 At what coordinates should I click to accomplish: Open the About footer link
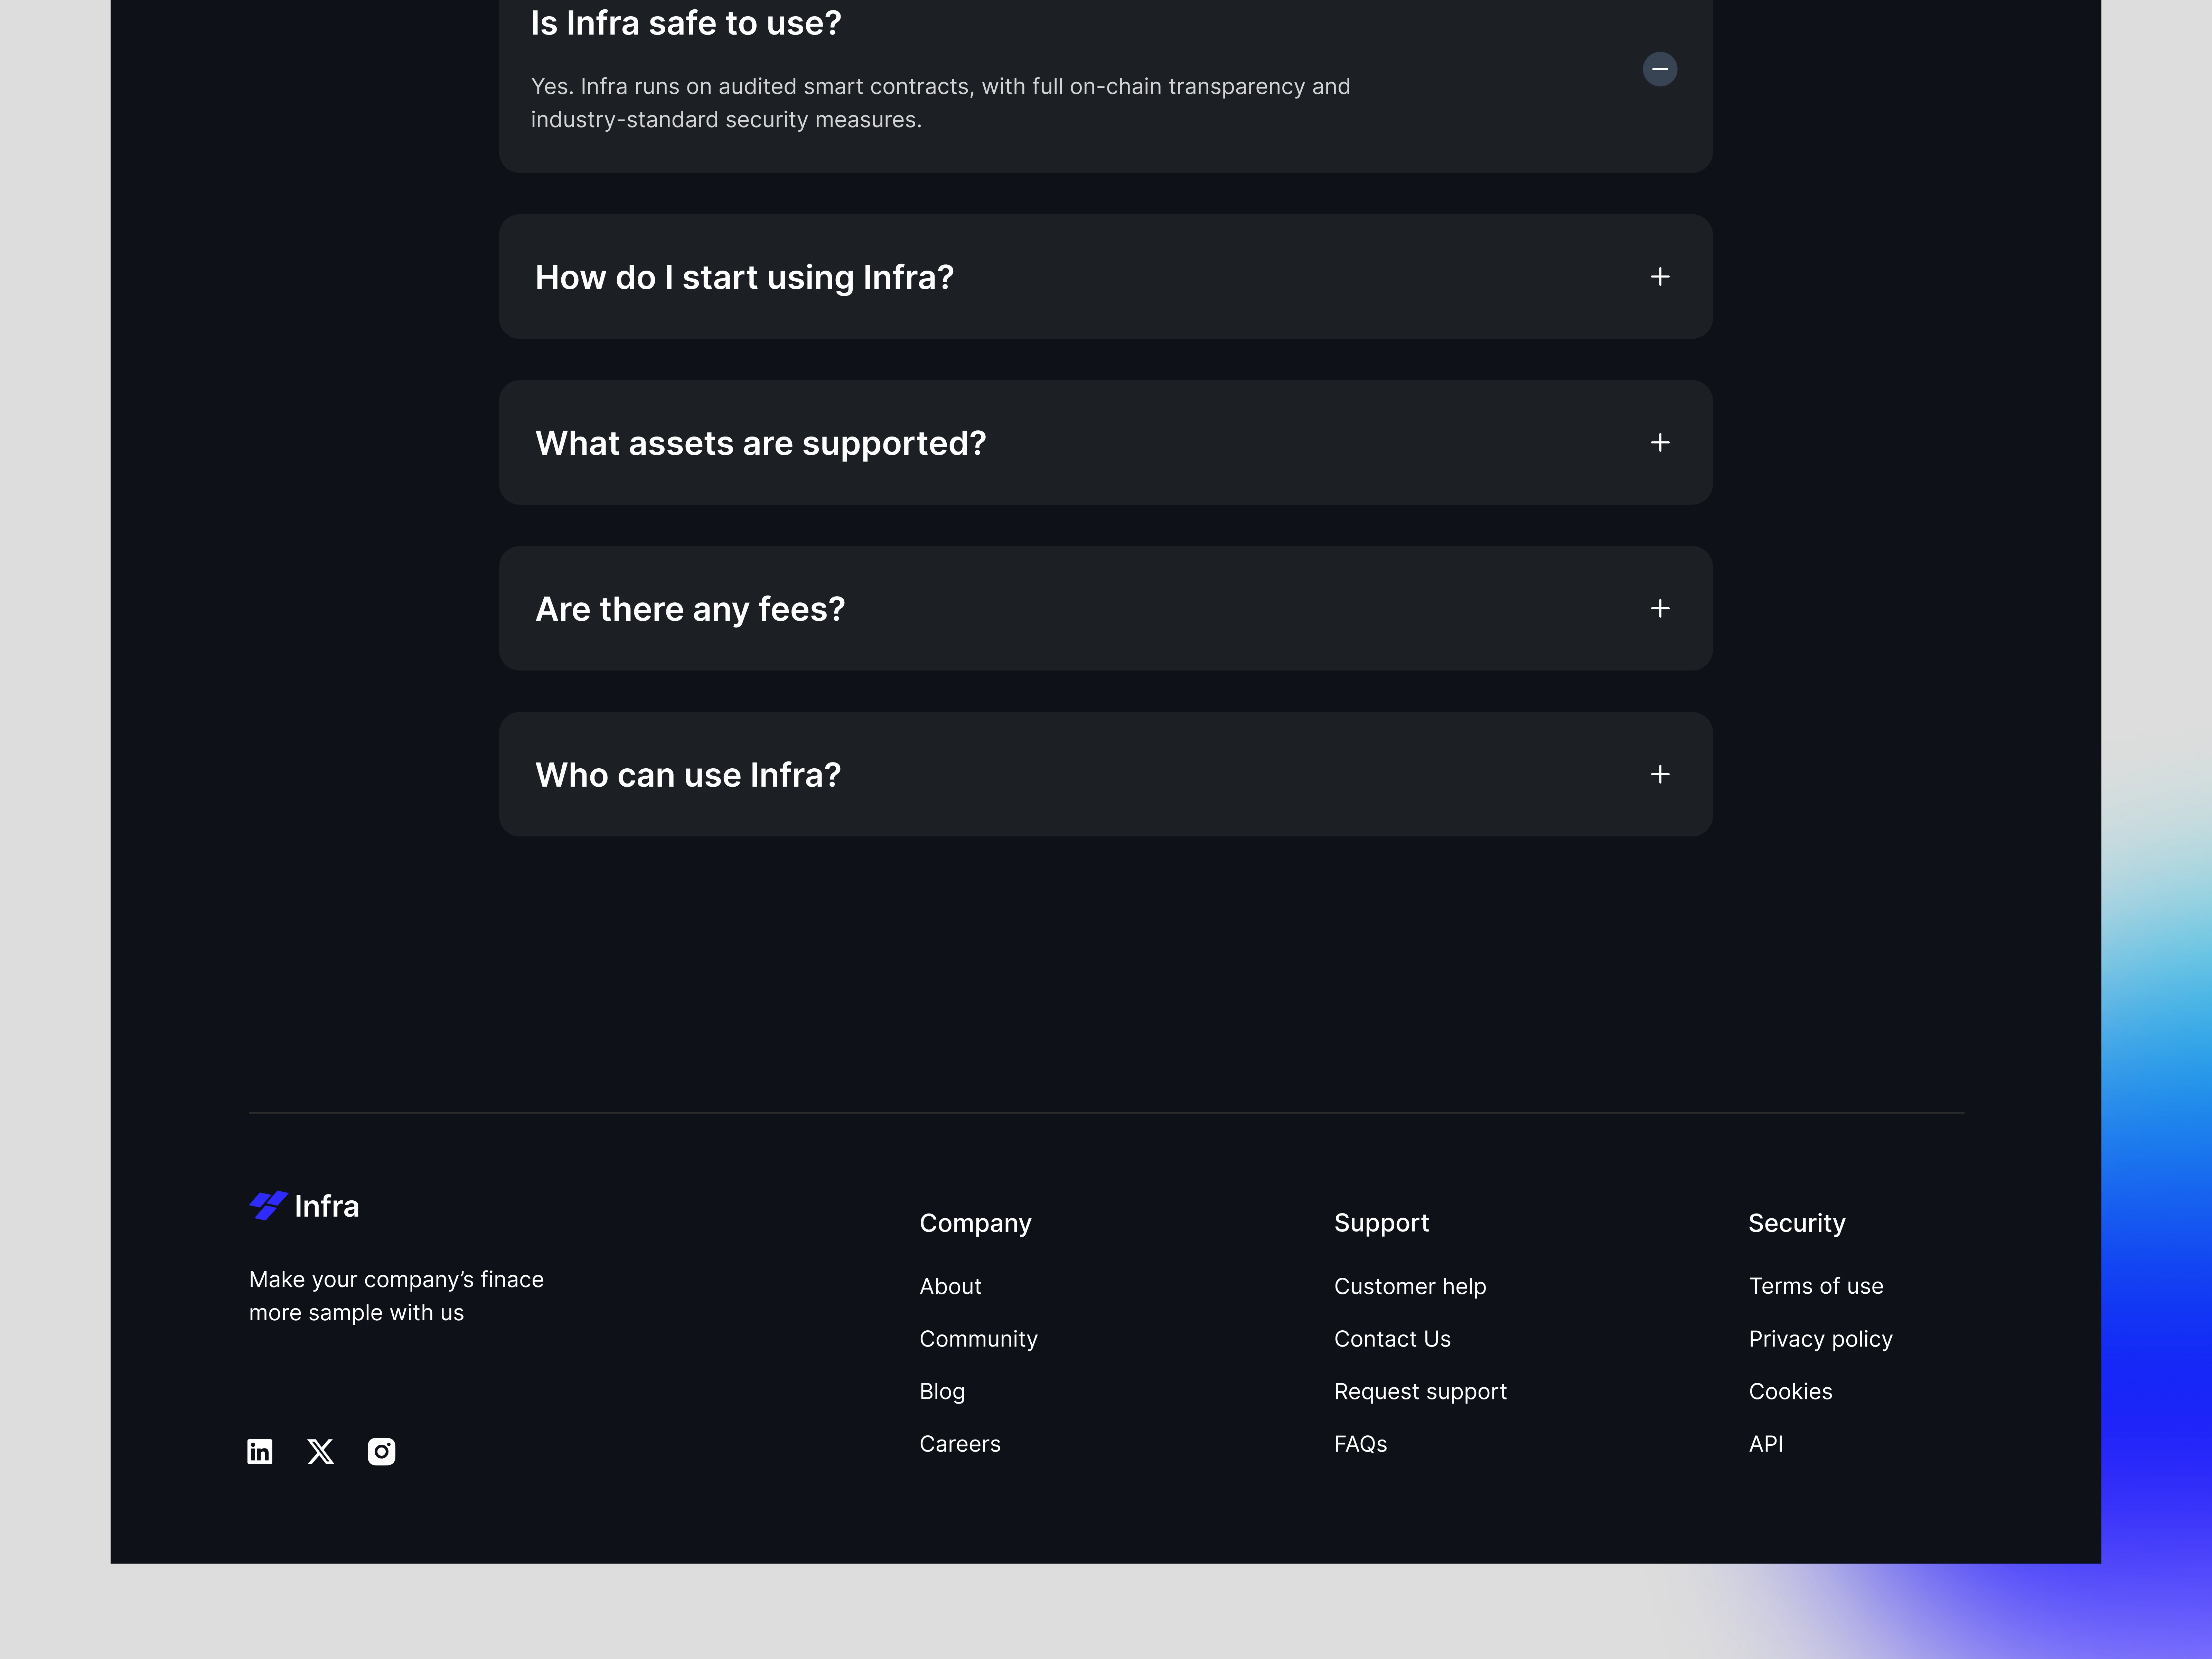tap(950, 1286)
